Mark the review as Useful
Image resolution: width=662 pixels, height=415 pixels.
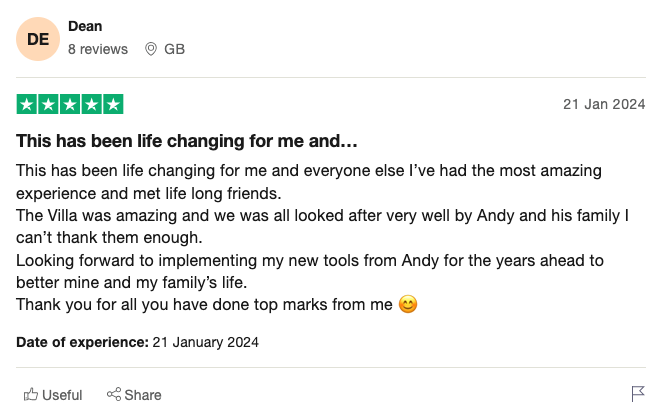pos(62,395)
